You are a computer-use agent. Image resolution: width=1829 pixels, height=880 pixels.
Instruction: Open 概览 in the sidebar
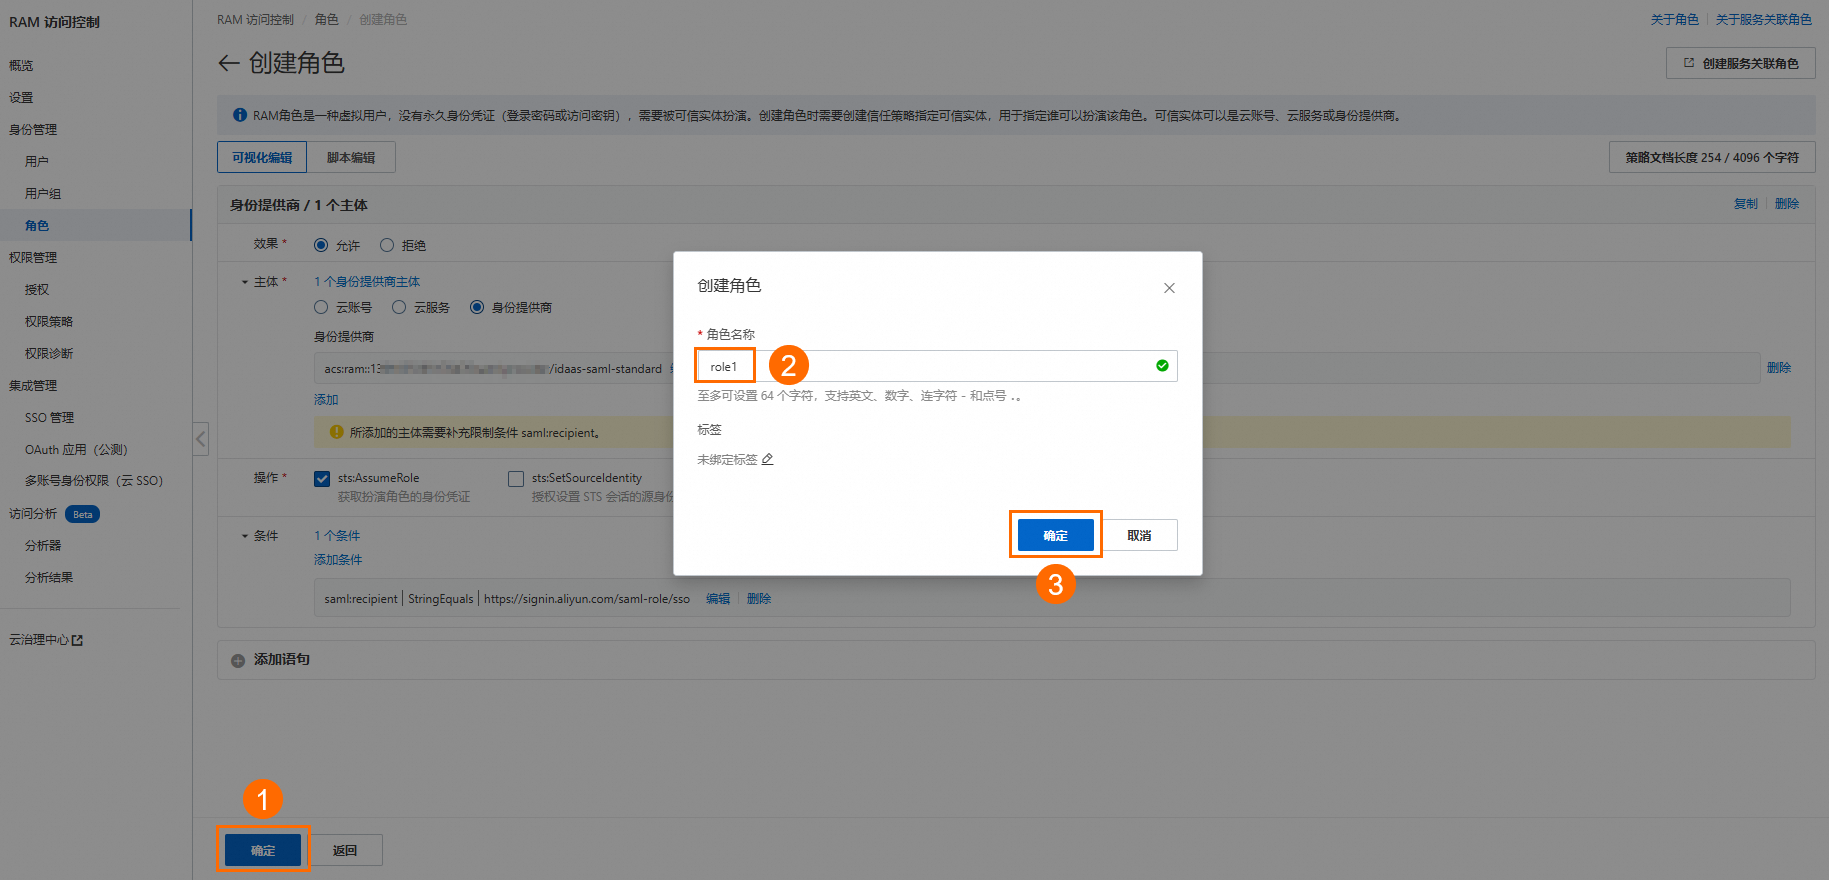point(21,65)
